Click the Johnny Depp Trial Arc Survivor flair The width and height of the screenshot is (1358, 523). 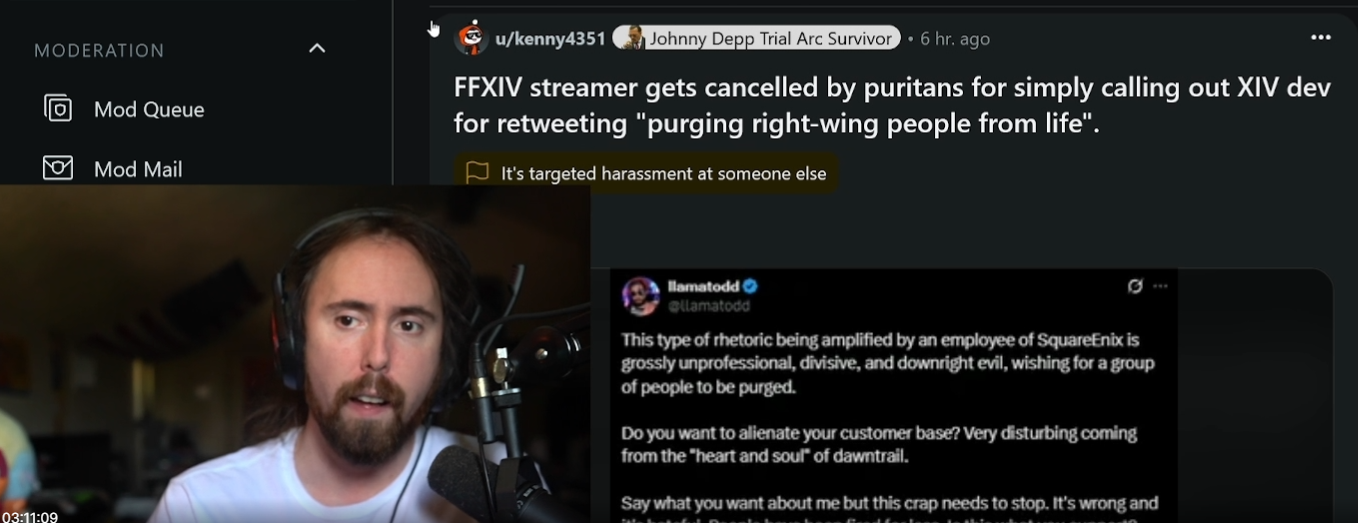tap(756, 38)
